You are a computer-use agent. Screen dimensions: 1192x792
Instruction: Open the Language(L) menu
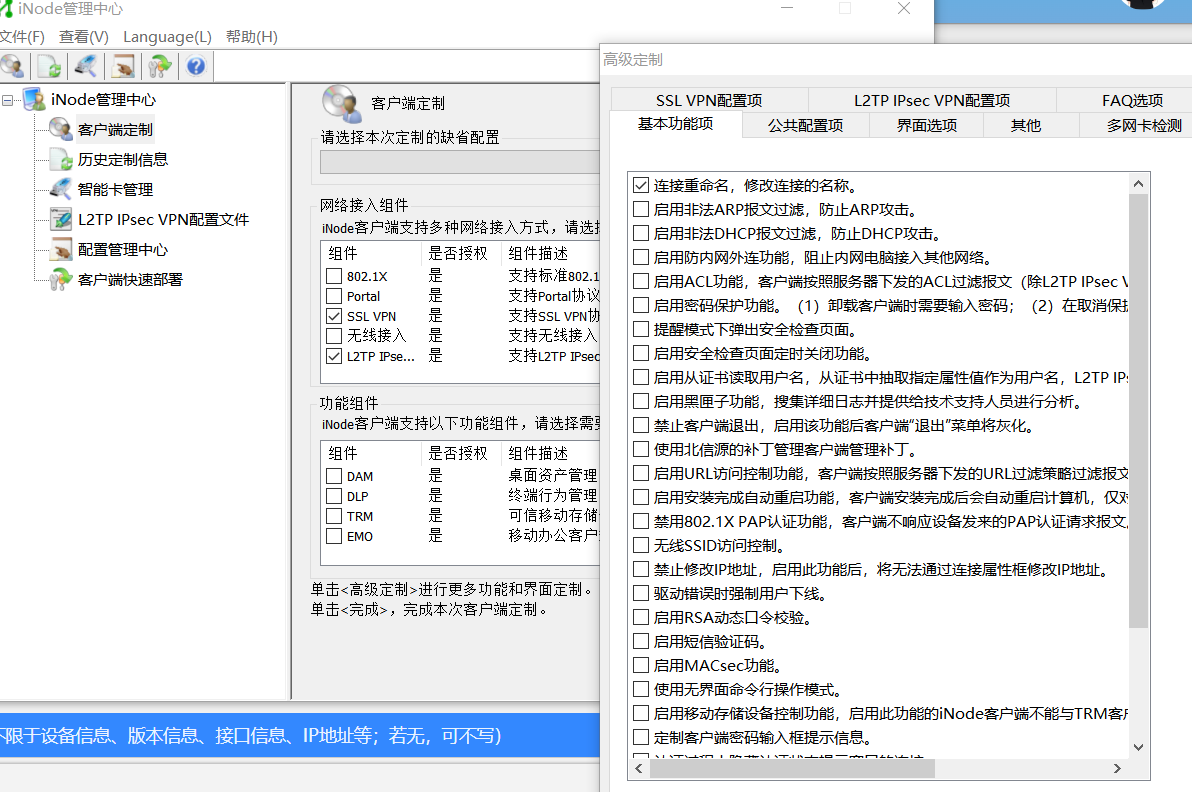pyautogui.click(x=167, y=36)
